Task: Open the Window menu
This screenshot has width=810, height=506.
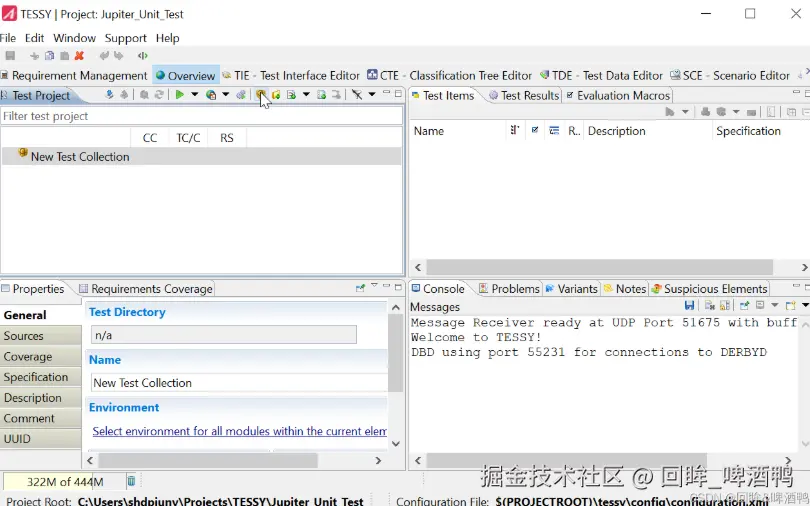Action: tap(74, 38)
